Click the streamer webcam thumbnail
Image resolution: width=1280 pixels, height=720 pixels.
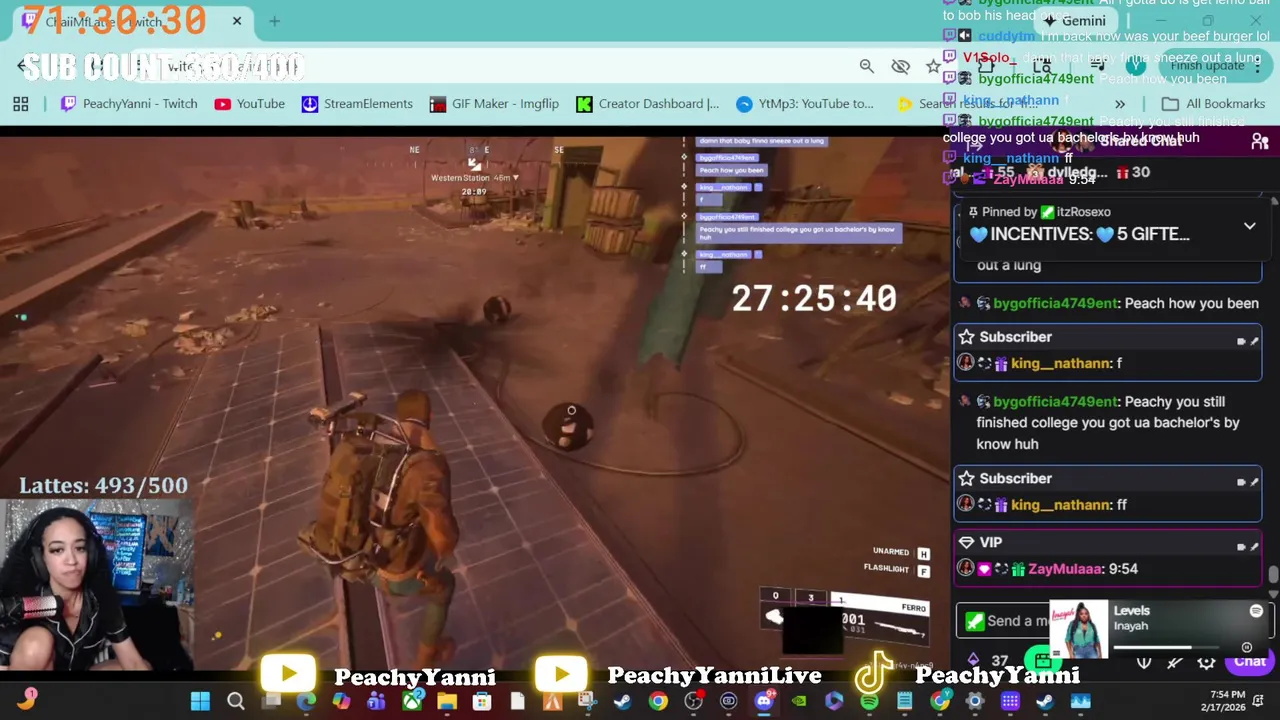pos(97,584)
